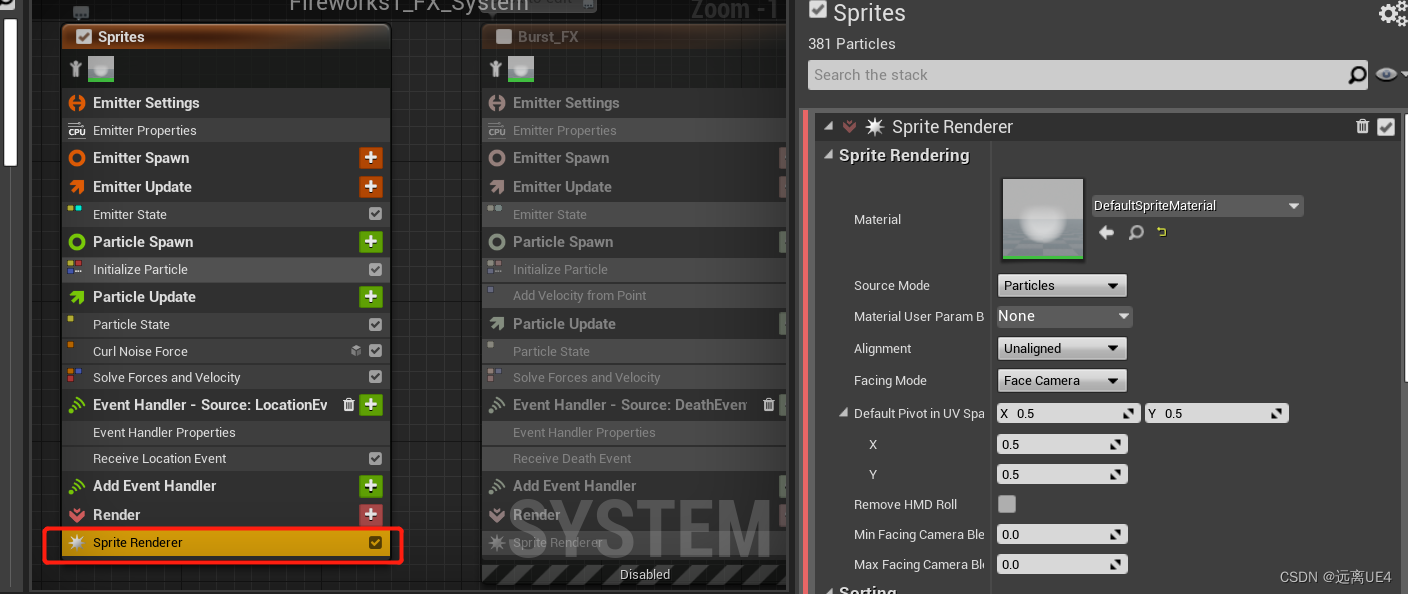
Task: Enable the Remove HMD Roll checkbox
Action: (1007, 504)
